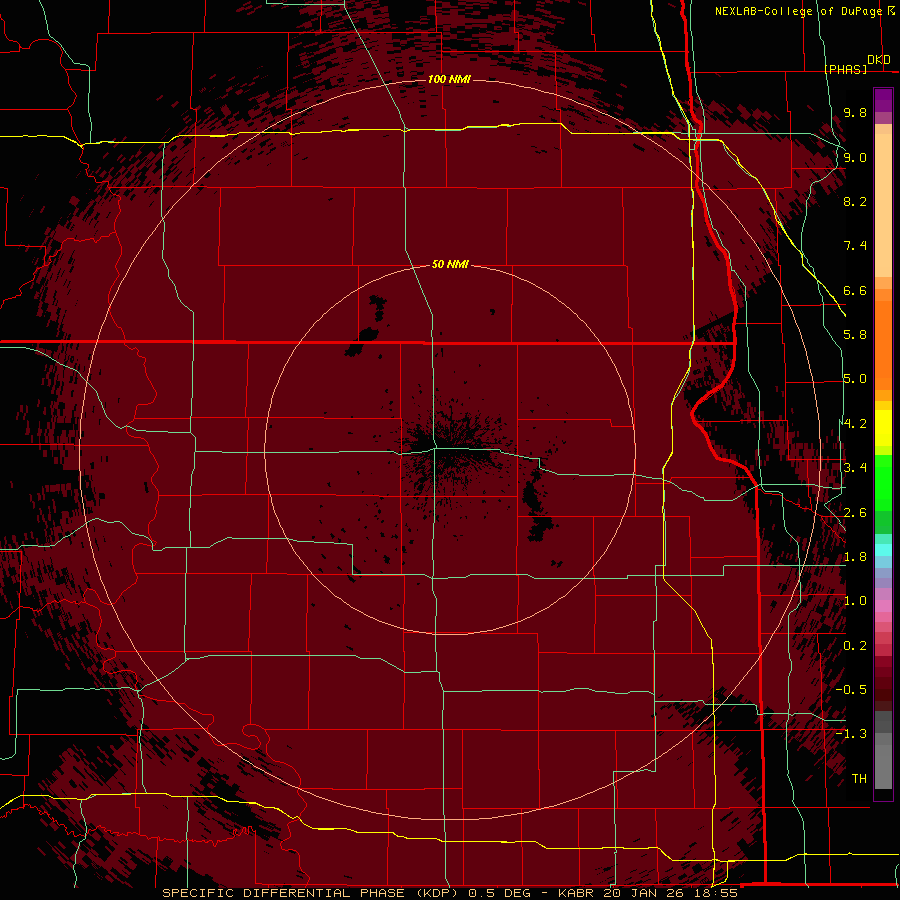Click the 50 NMI range ring label
This screenshot has height=900, width=900.
point(450,264)
